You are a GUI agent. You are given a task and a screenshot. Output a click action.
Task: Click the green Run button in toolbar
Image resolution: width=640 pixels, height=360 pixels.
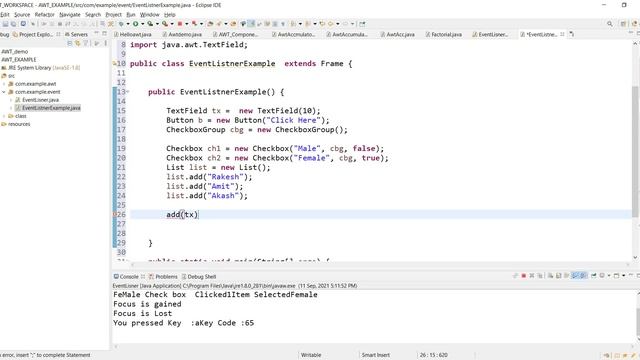click(136, 24)
